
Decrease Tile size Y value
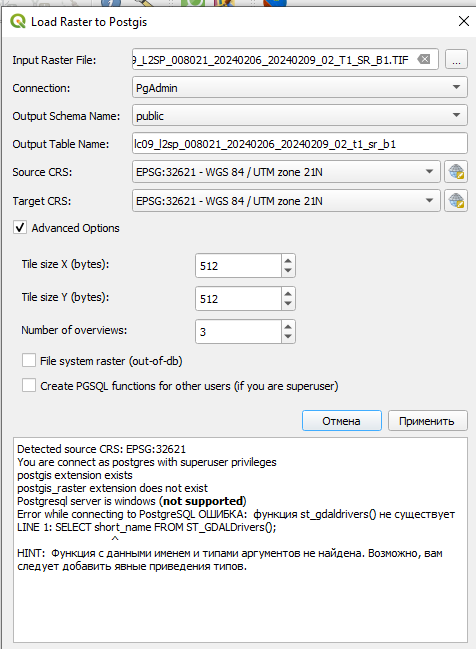pos(288,304)
